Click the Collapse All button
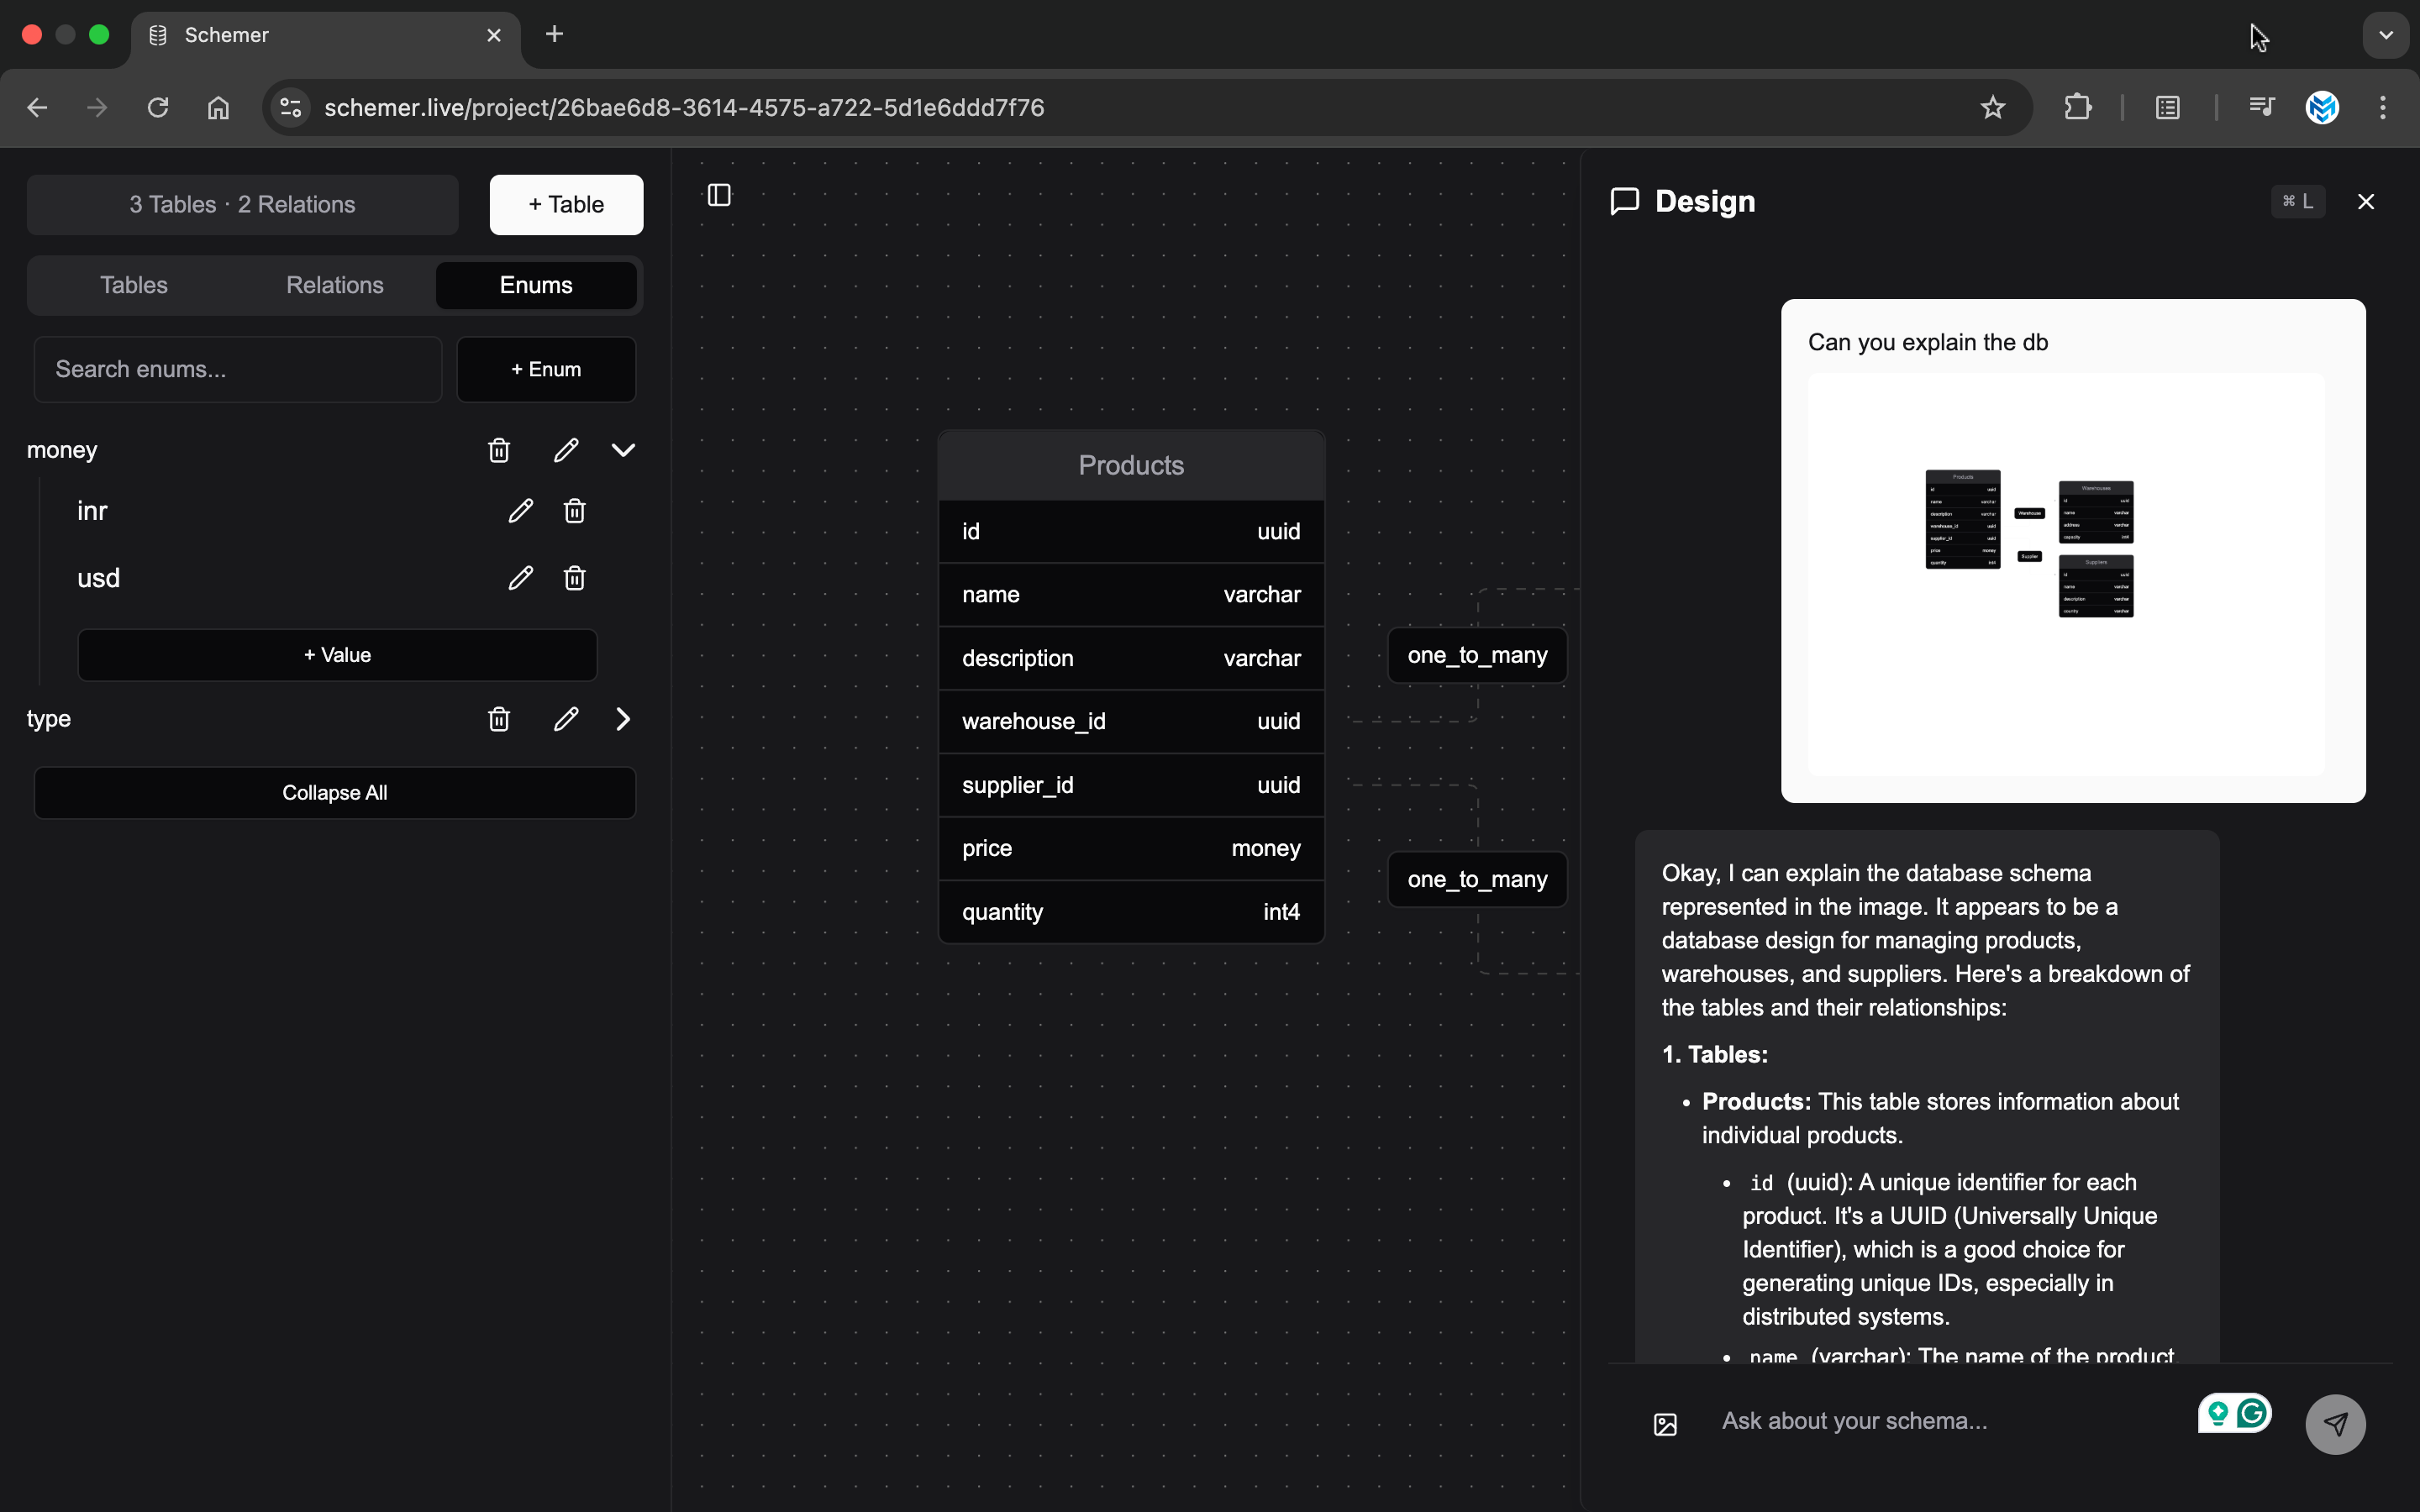Screen dimensions: 2420x1512 click(335, 793)
